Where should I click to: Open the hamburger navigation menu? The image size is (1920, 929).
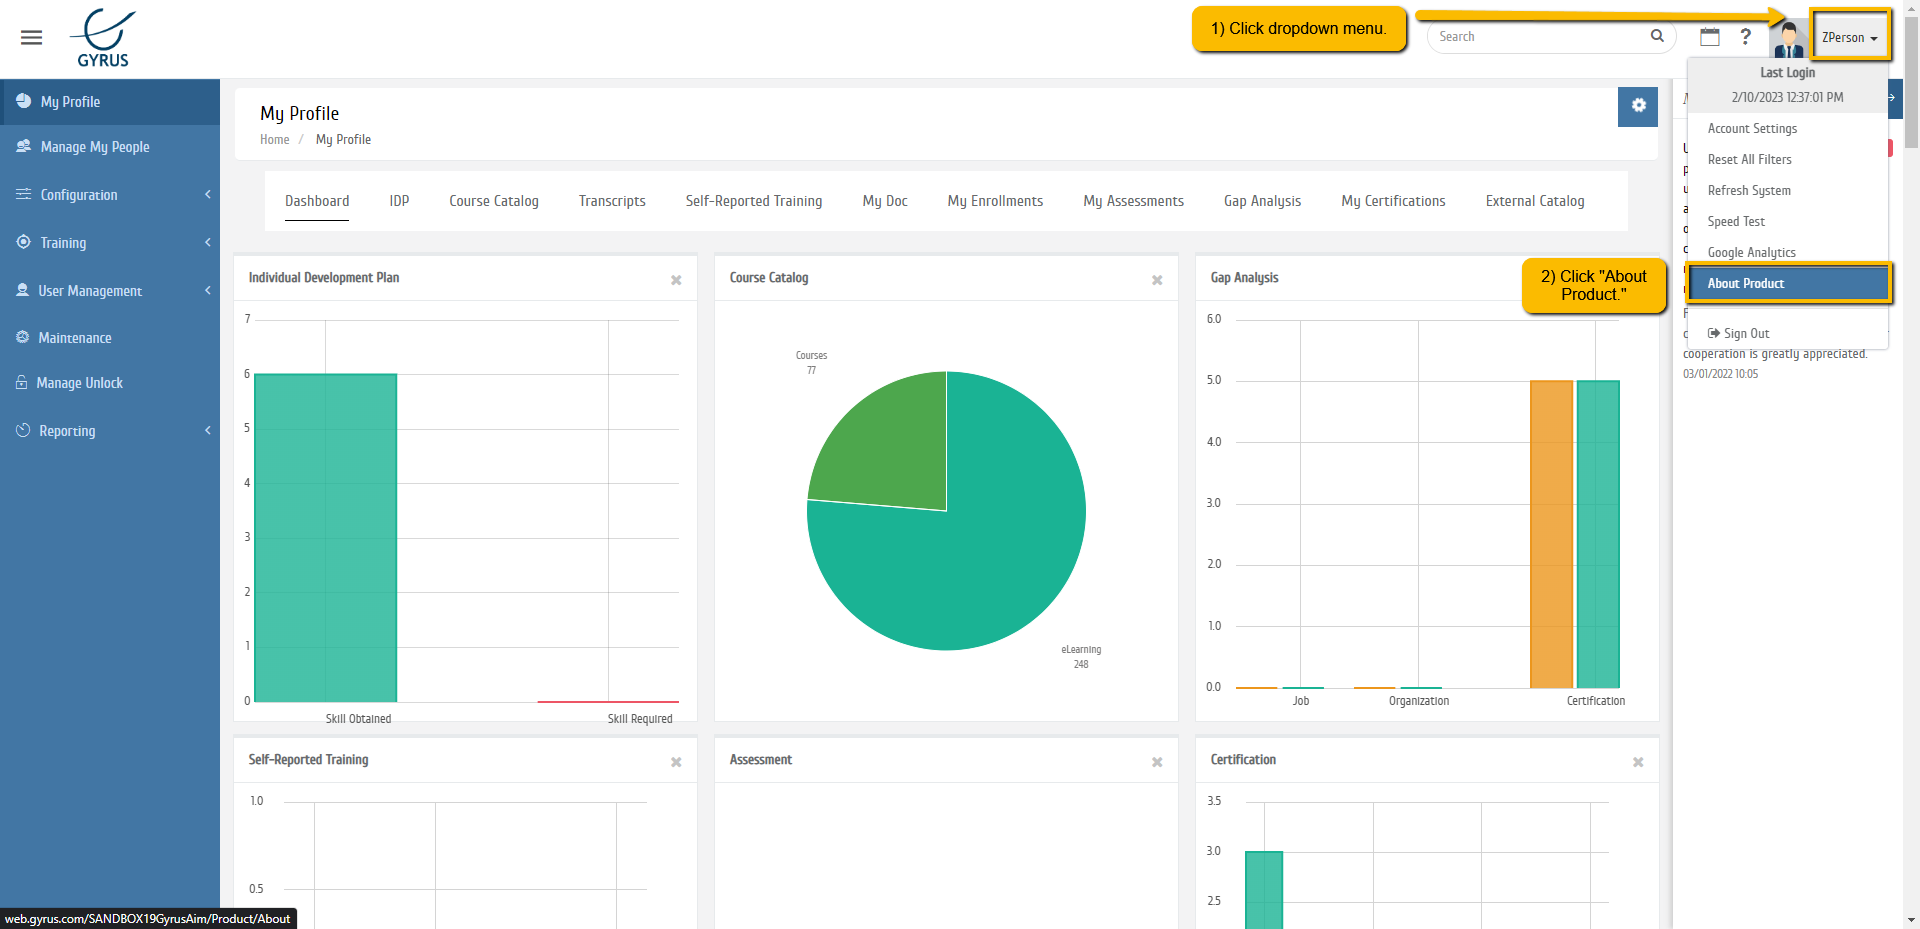click(31, 38)
